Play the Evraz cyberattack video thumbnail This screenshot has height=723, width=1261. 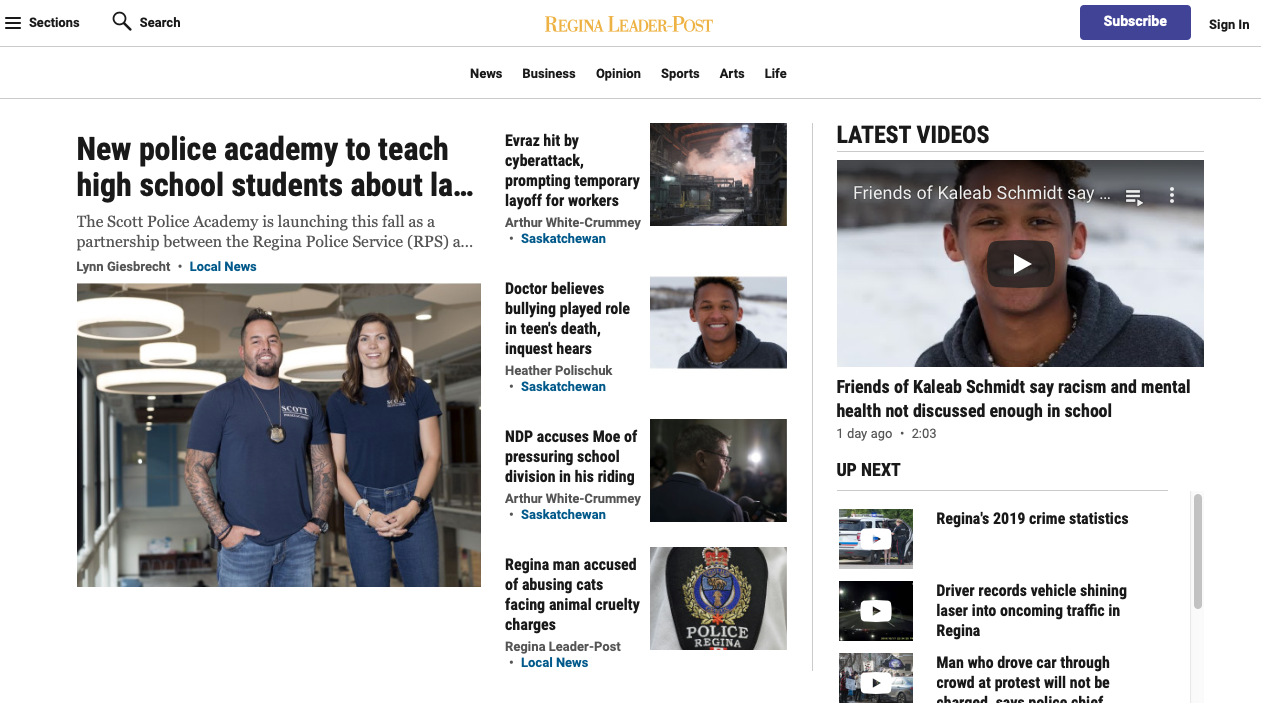coord(718,174)
